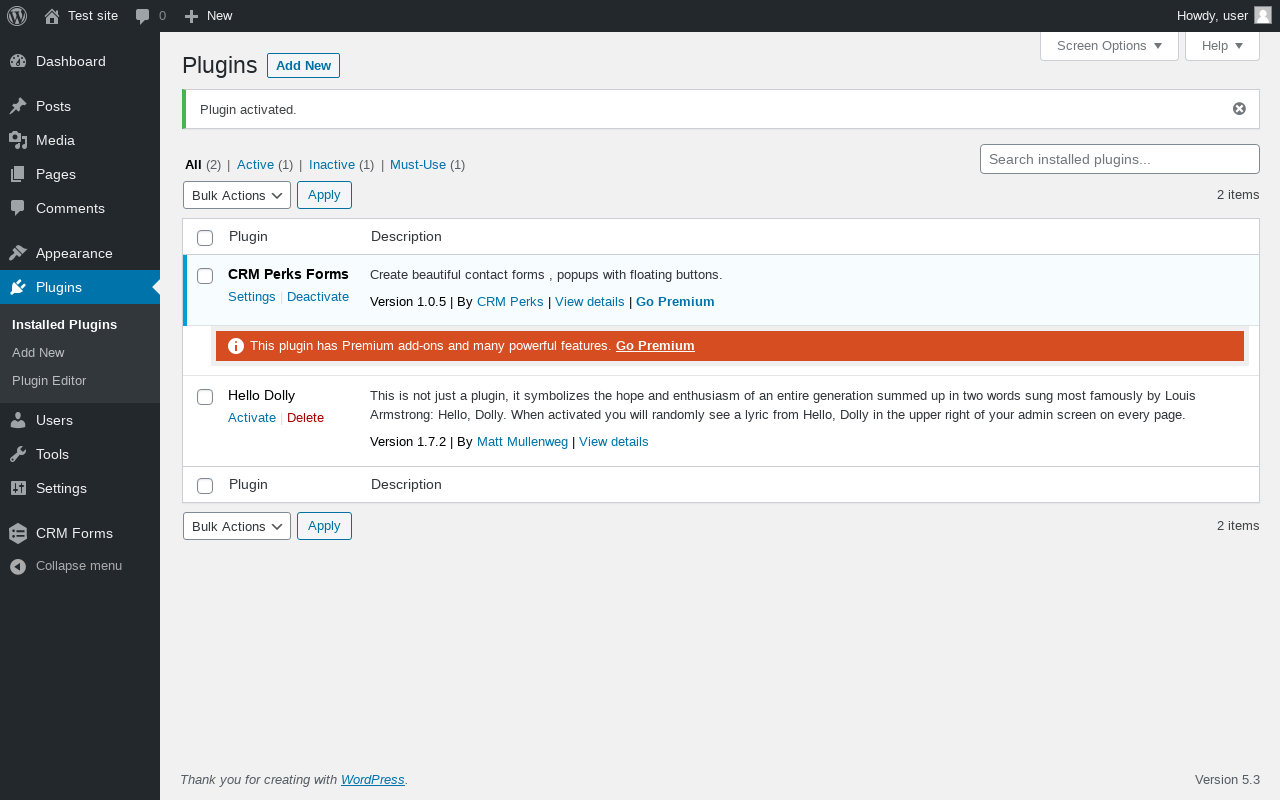
Task: Click the Posts pushpin icon
Action: point(18,106)
